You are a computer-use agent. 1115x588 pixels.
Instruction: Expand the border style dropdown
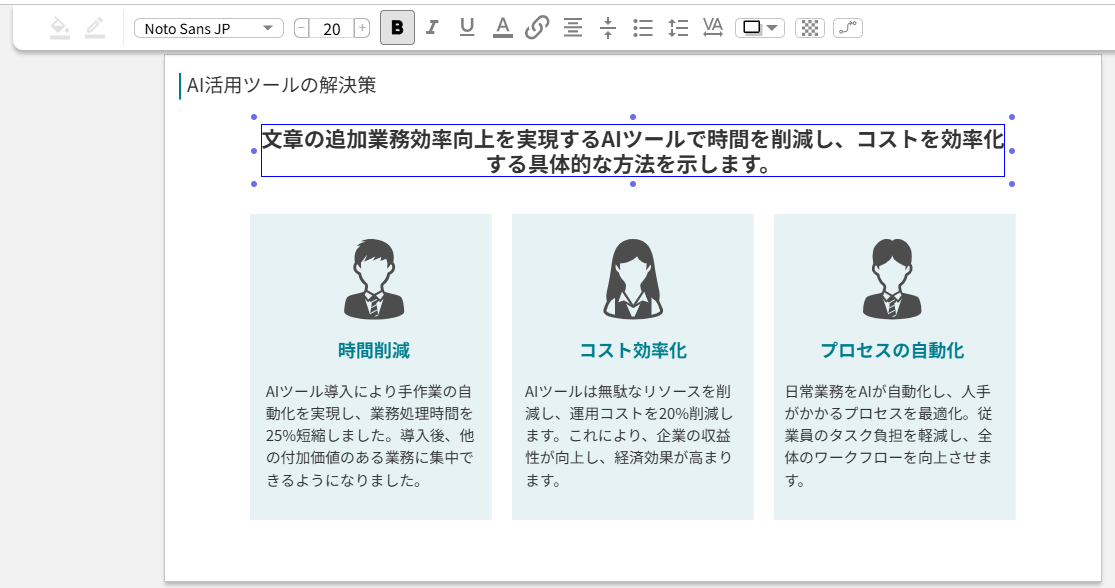click(x=760, y=28)
